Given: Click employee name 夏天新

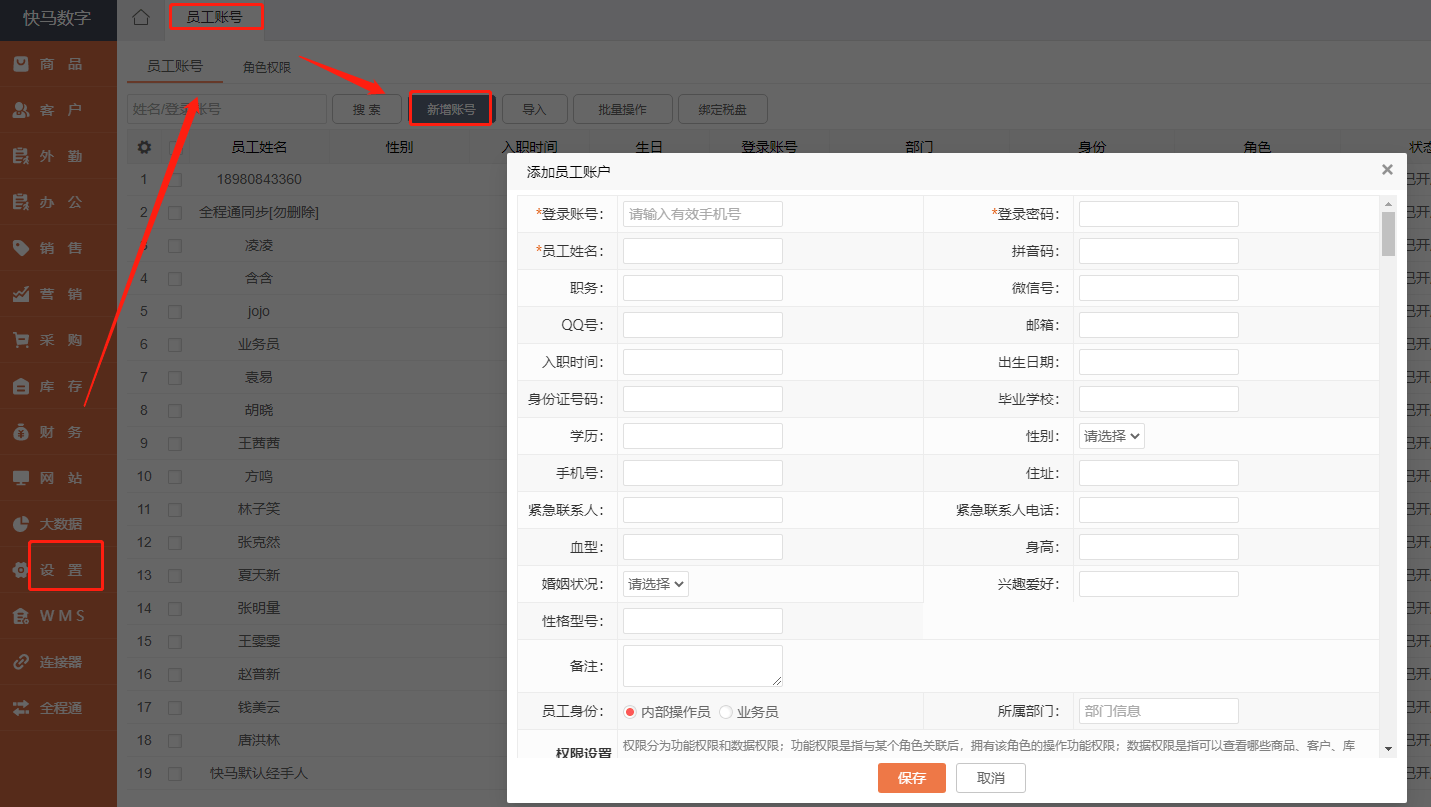Looking at the screenshot, I should click(x=259, y=576).
